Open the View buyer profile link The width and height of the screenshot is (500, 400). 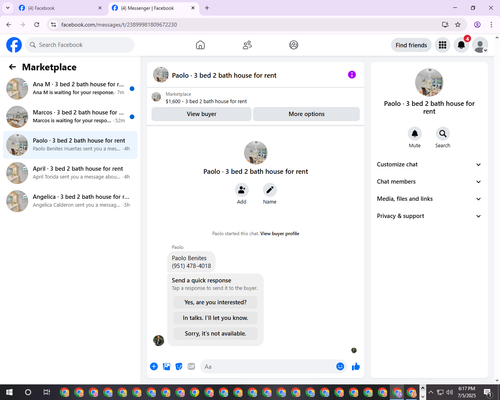(x=279, y=234)
